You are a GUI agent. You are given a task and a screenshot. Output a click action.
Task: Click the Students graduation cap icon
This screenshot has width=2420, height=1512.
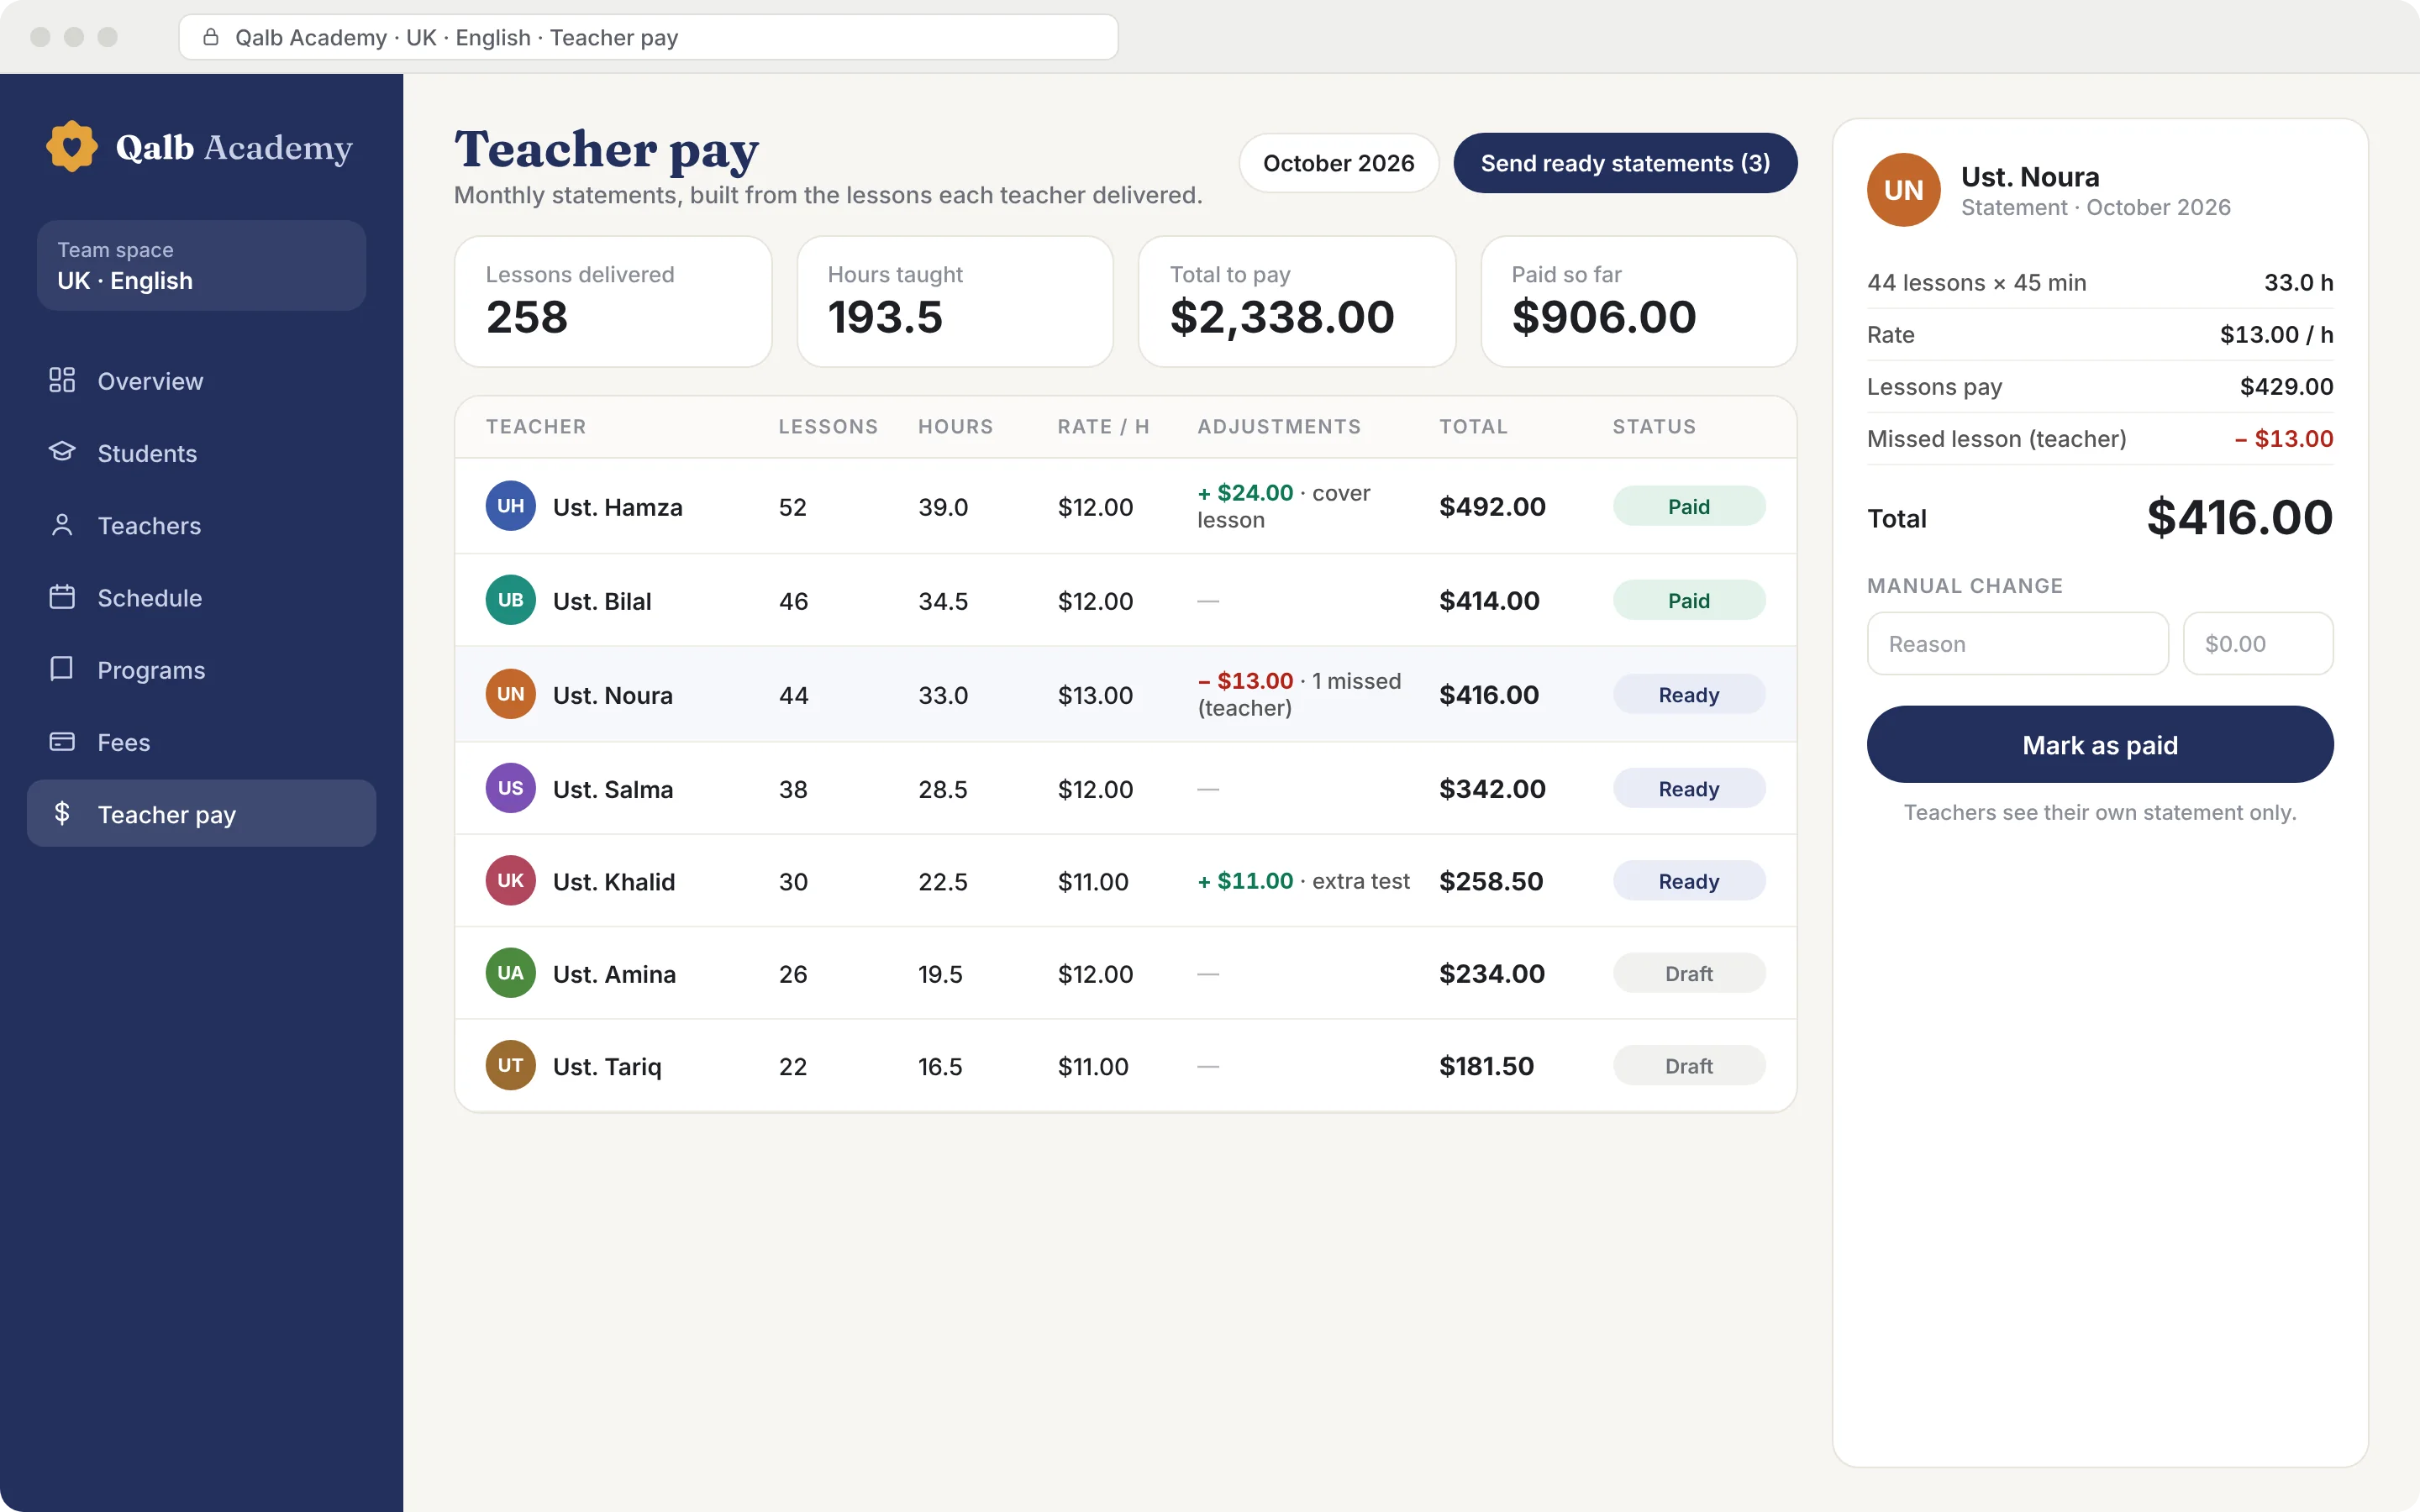click(x=62, y=452)
